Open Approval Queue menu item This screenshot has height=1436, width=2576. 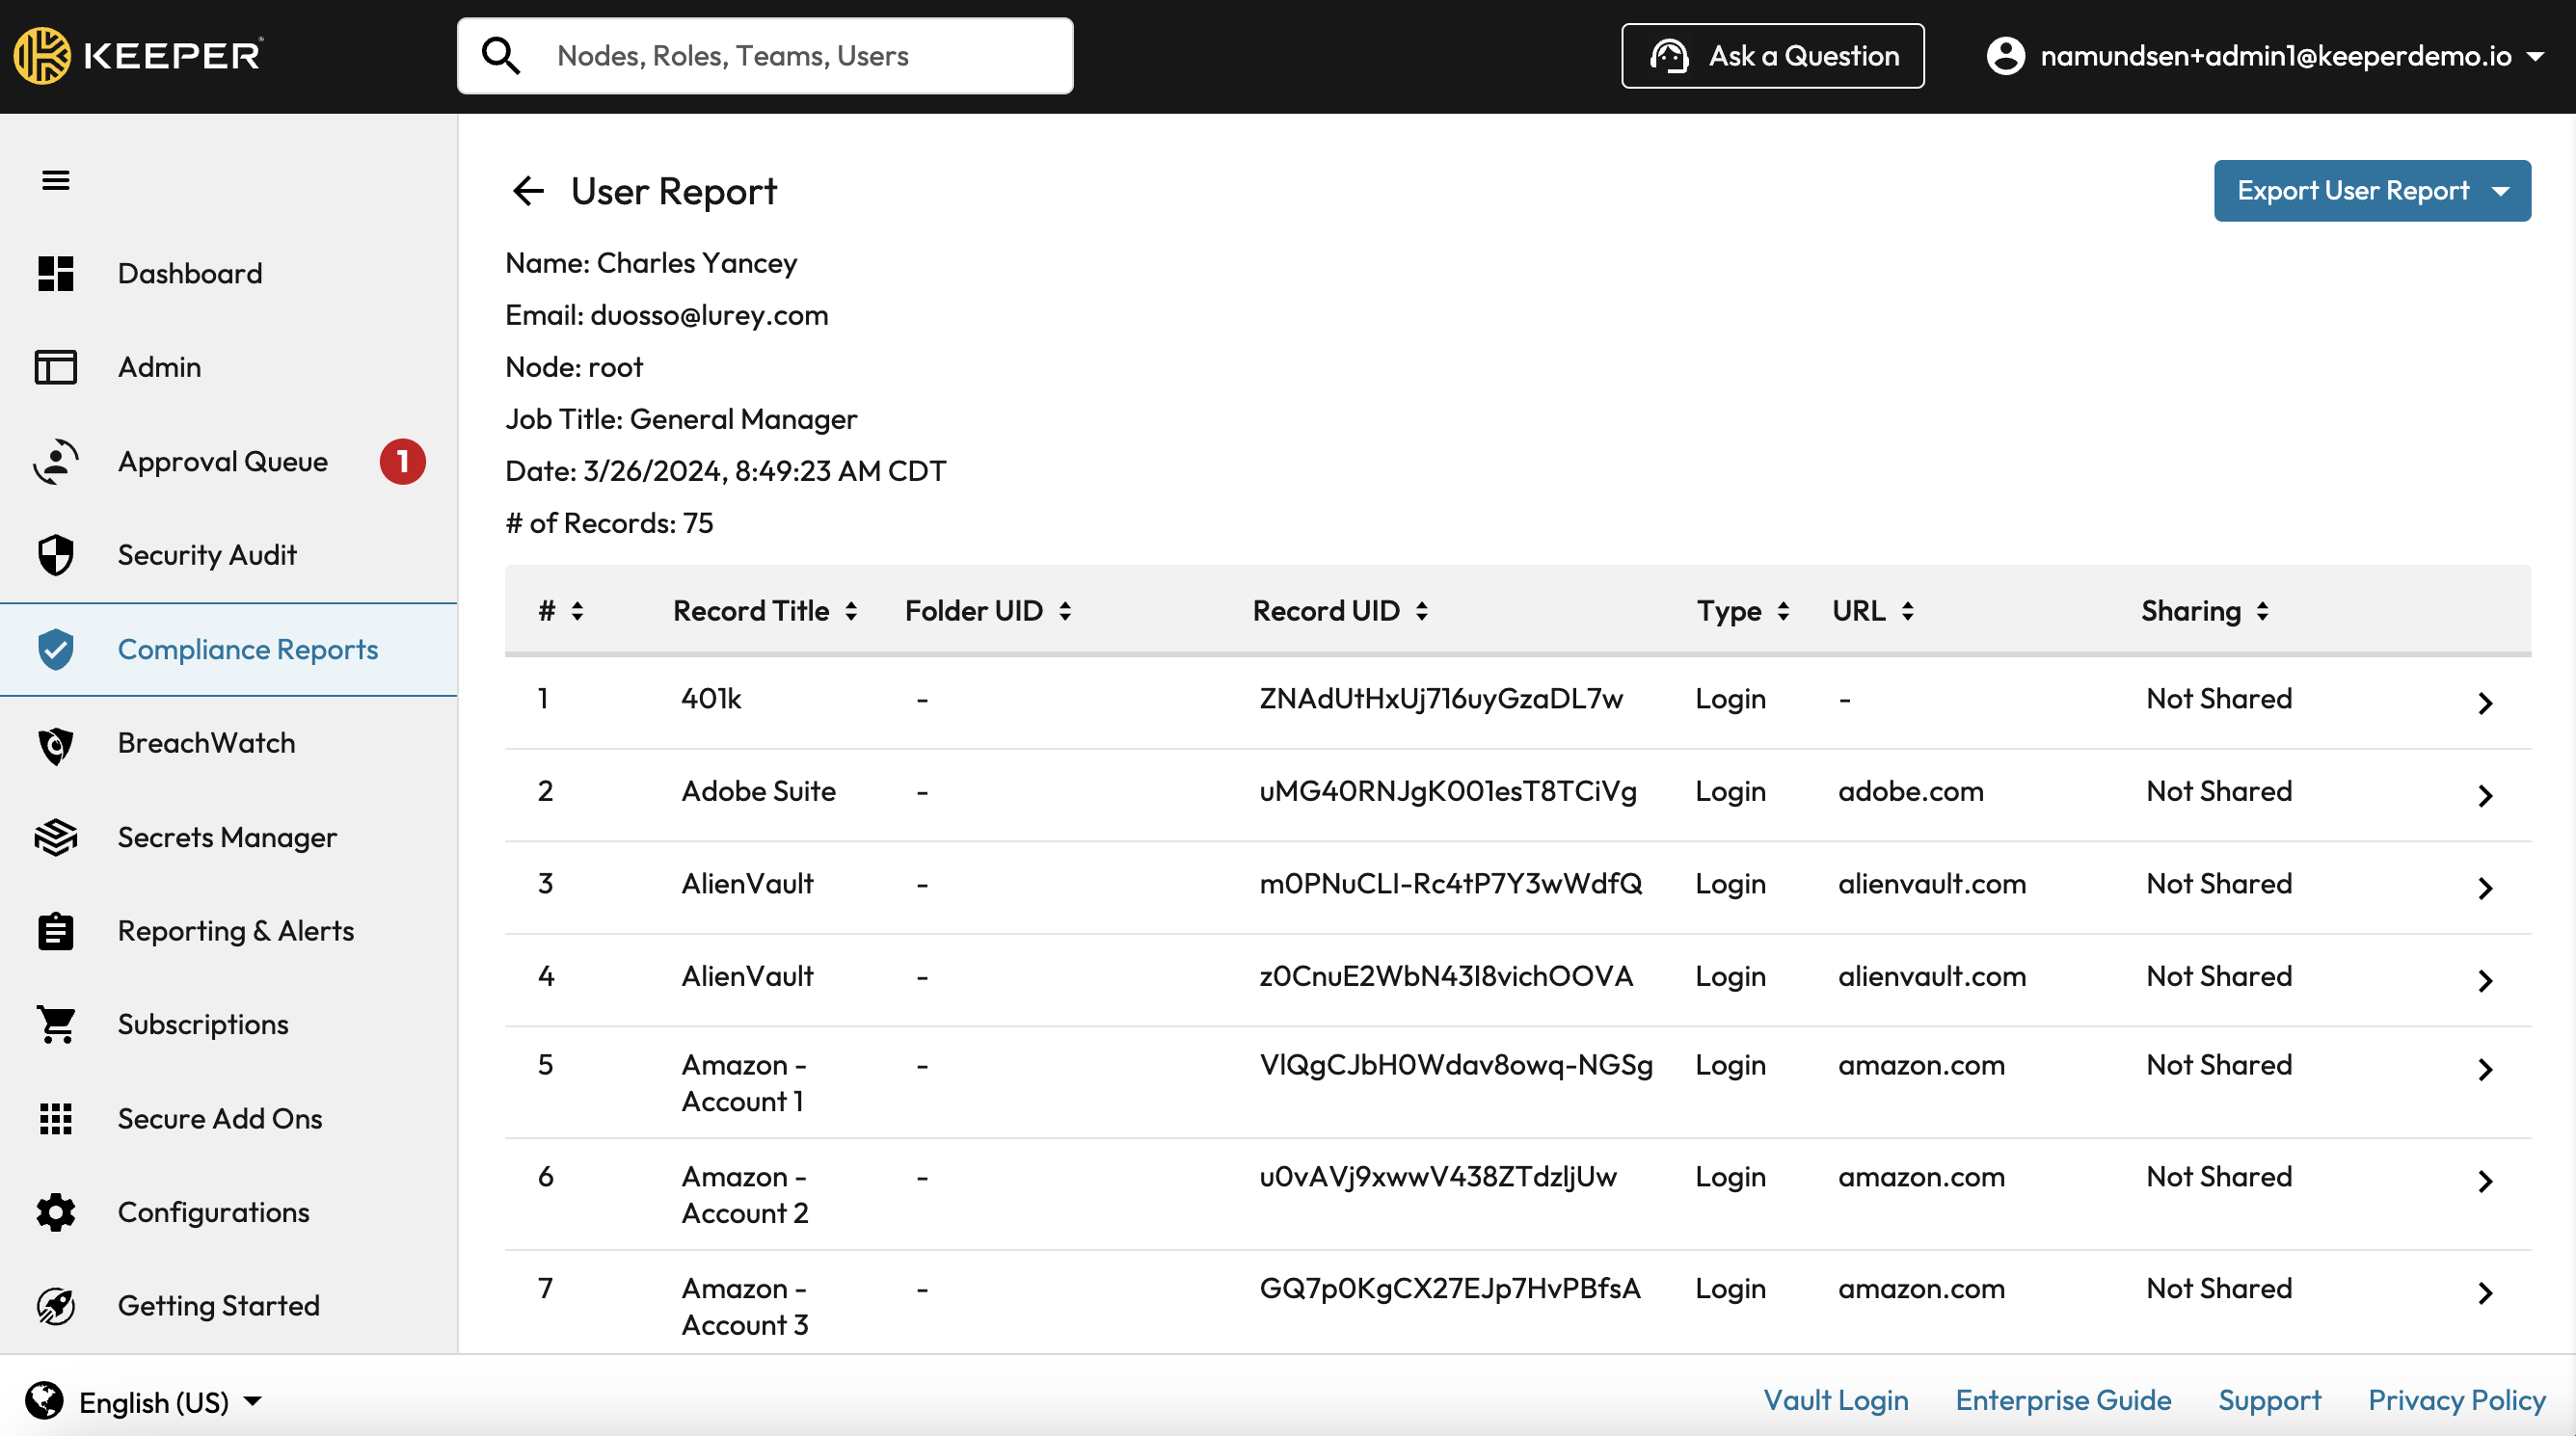tap(223, 461)
